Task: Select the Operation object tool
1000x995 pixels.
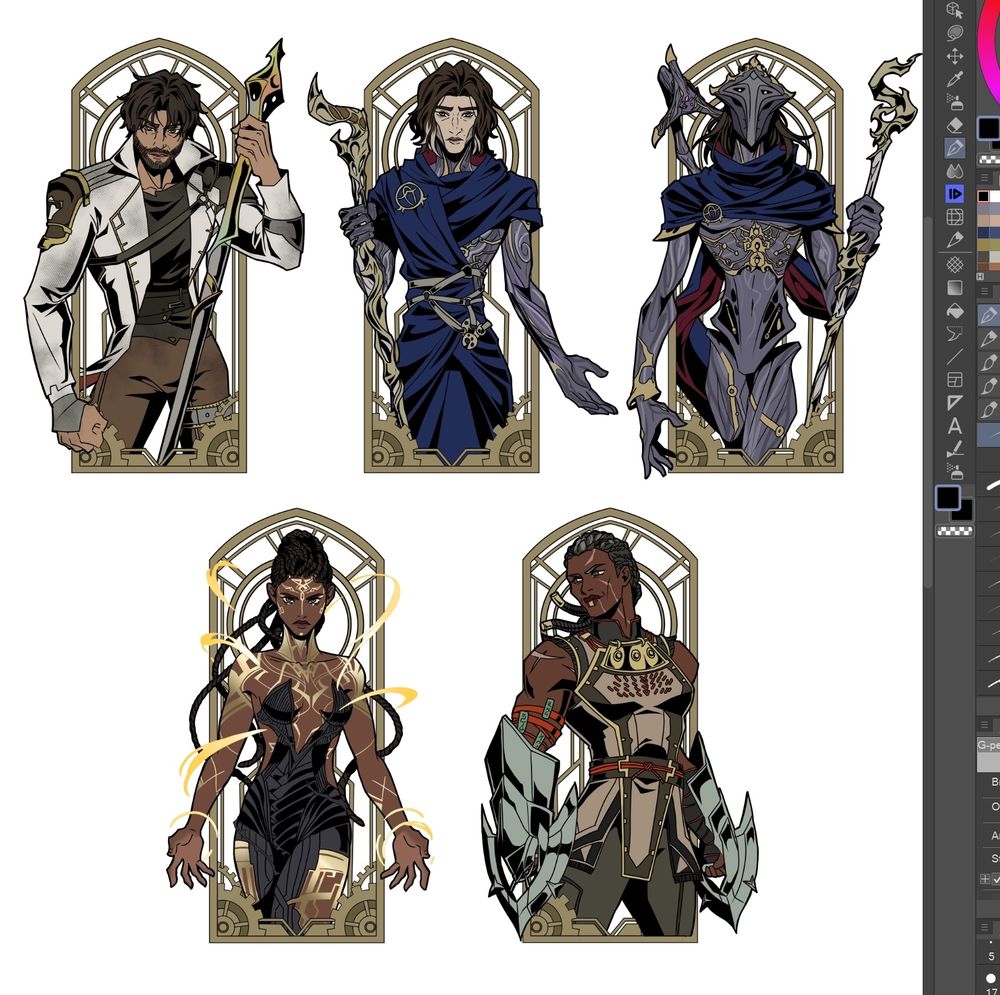Action: coord(954,10)
